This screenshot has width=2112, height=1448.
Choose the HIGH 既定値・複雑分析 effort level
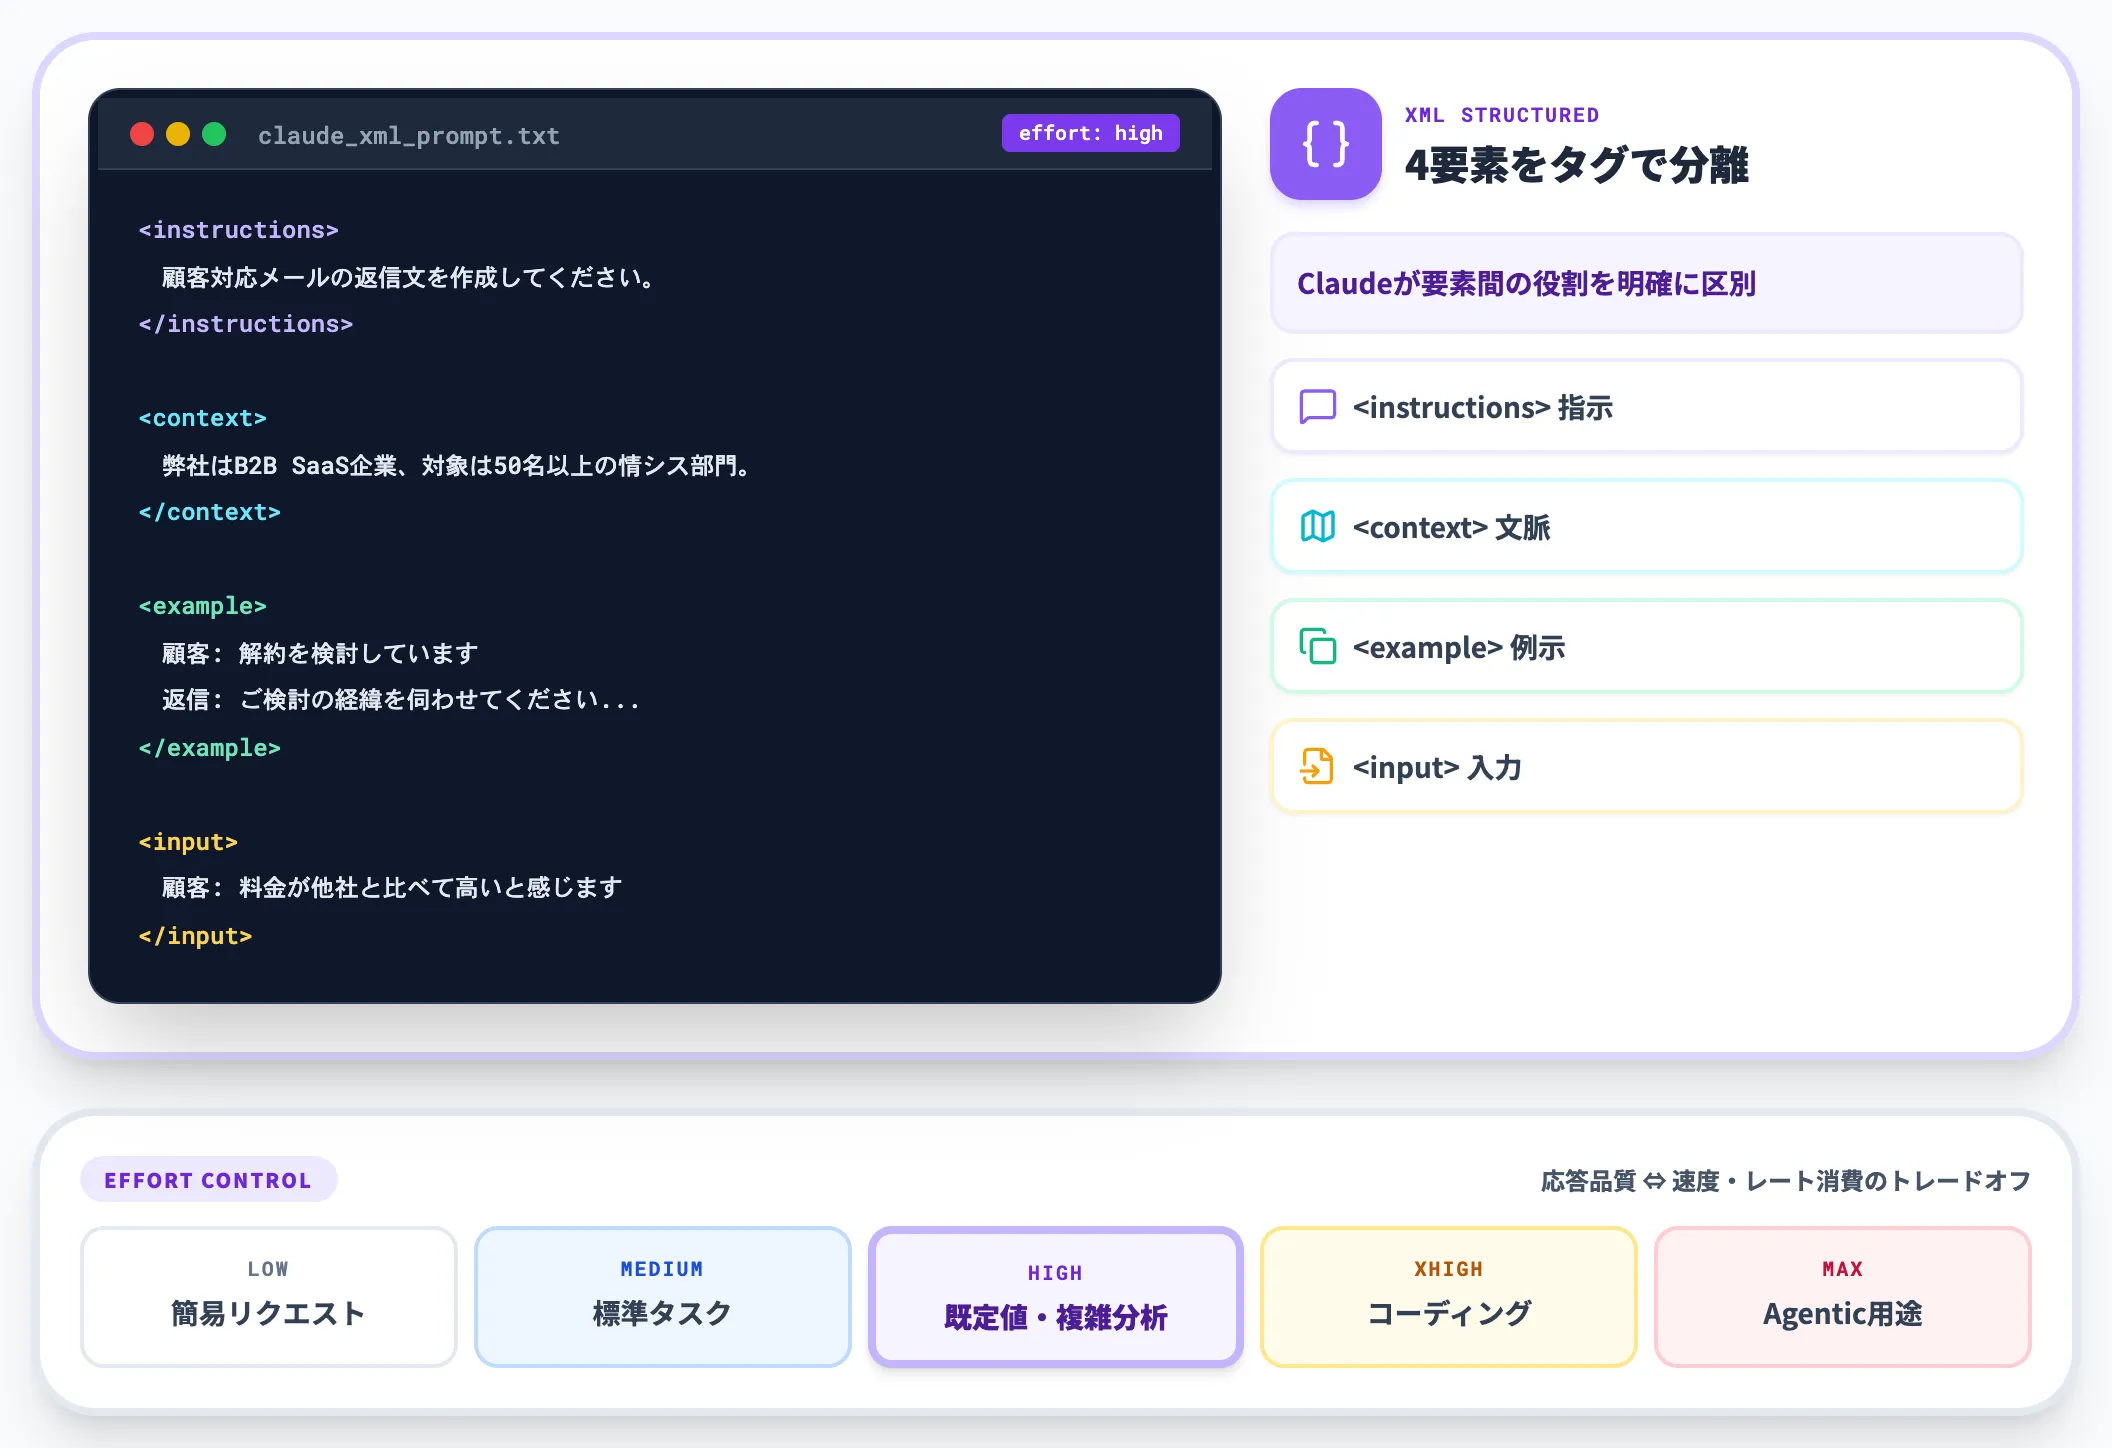pos(1055,1297)
